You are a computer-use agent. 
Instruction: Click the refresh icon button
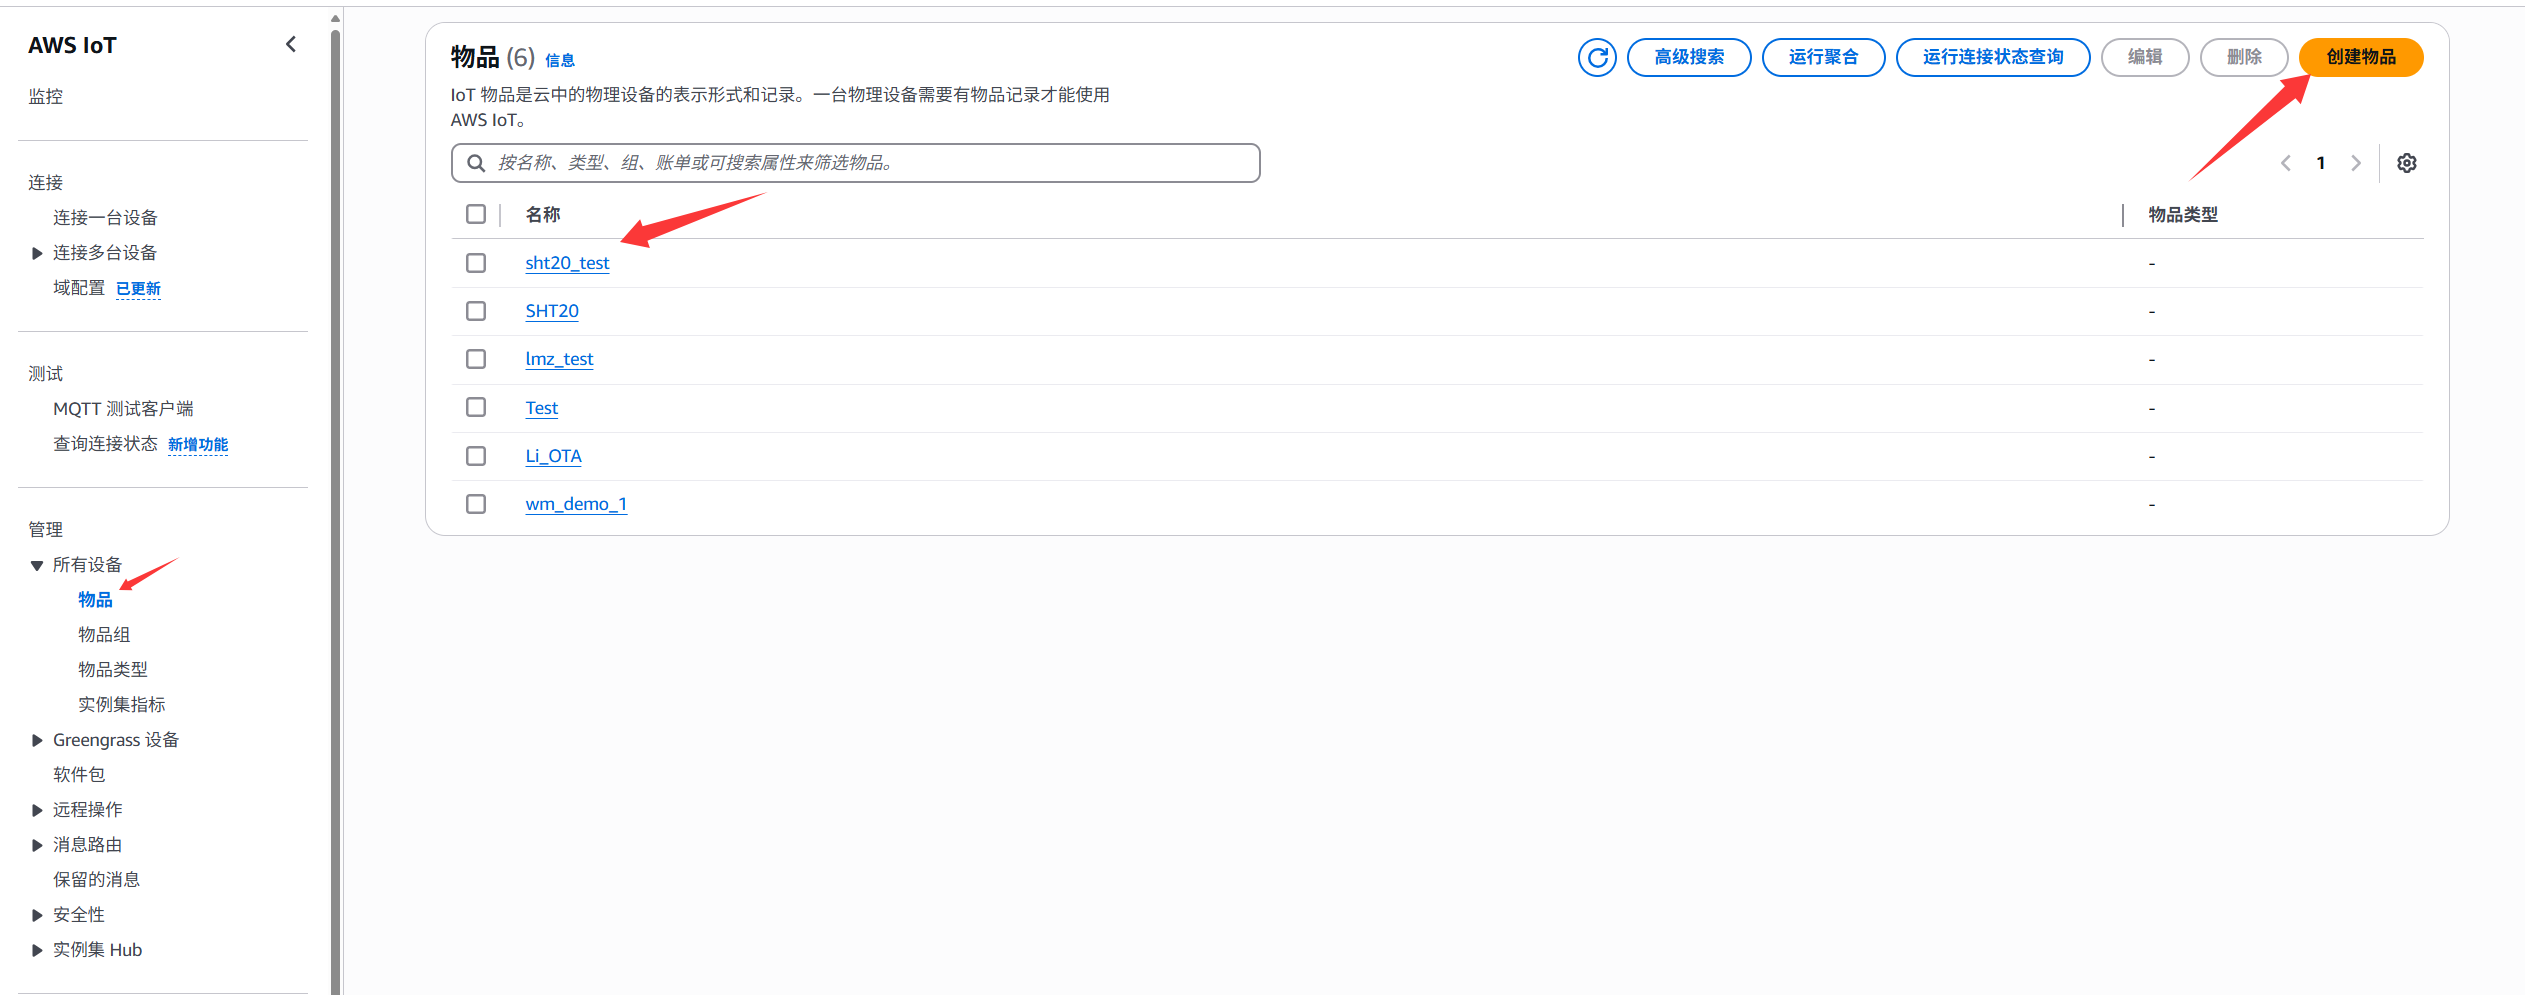[1597, 57]
